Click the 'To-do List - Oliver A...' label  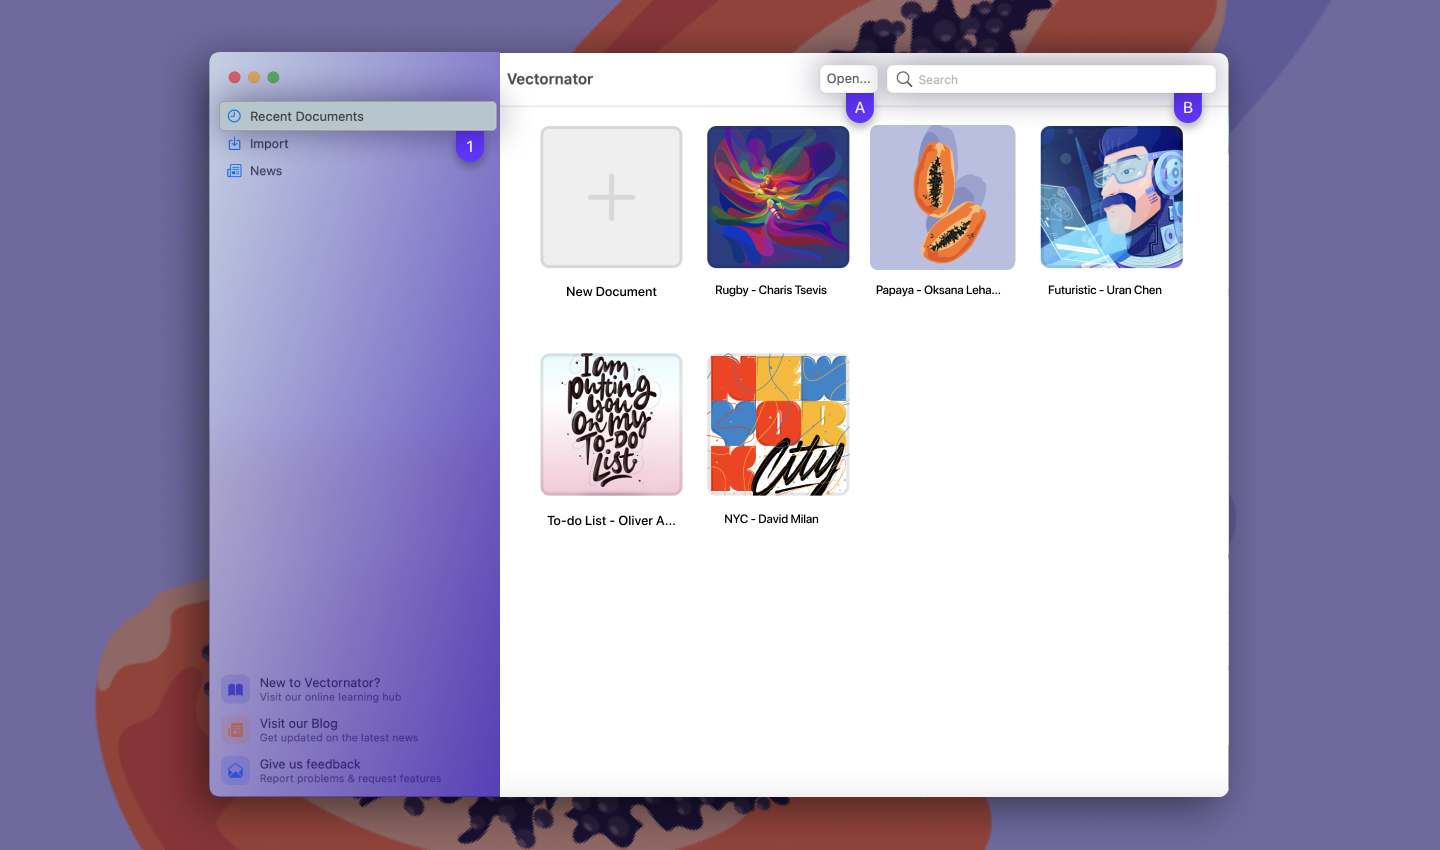pyautogui.click(x=611, y=521)
